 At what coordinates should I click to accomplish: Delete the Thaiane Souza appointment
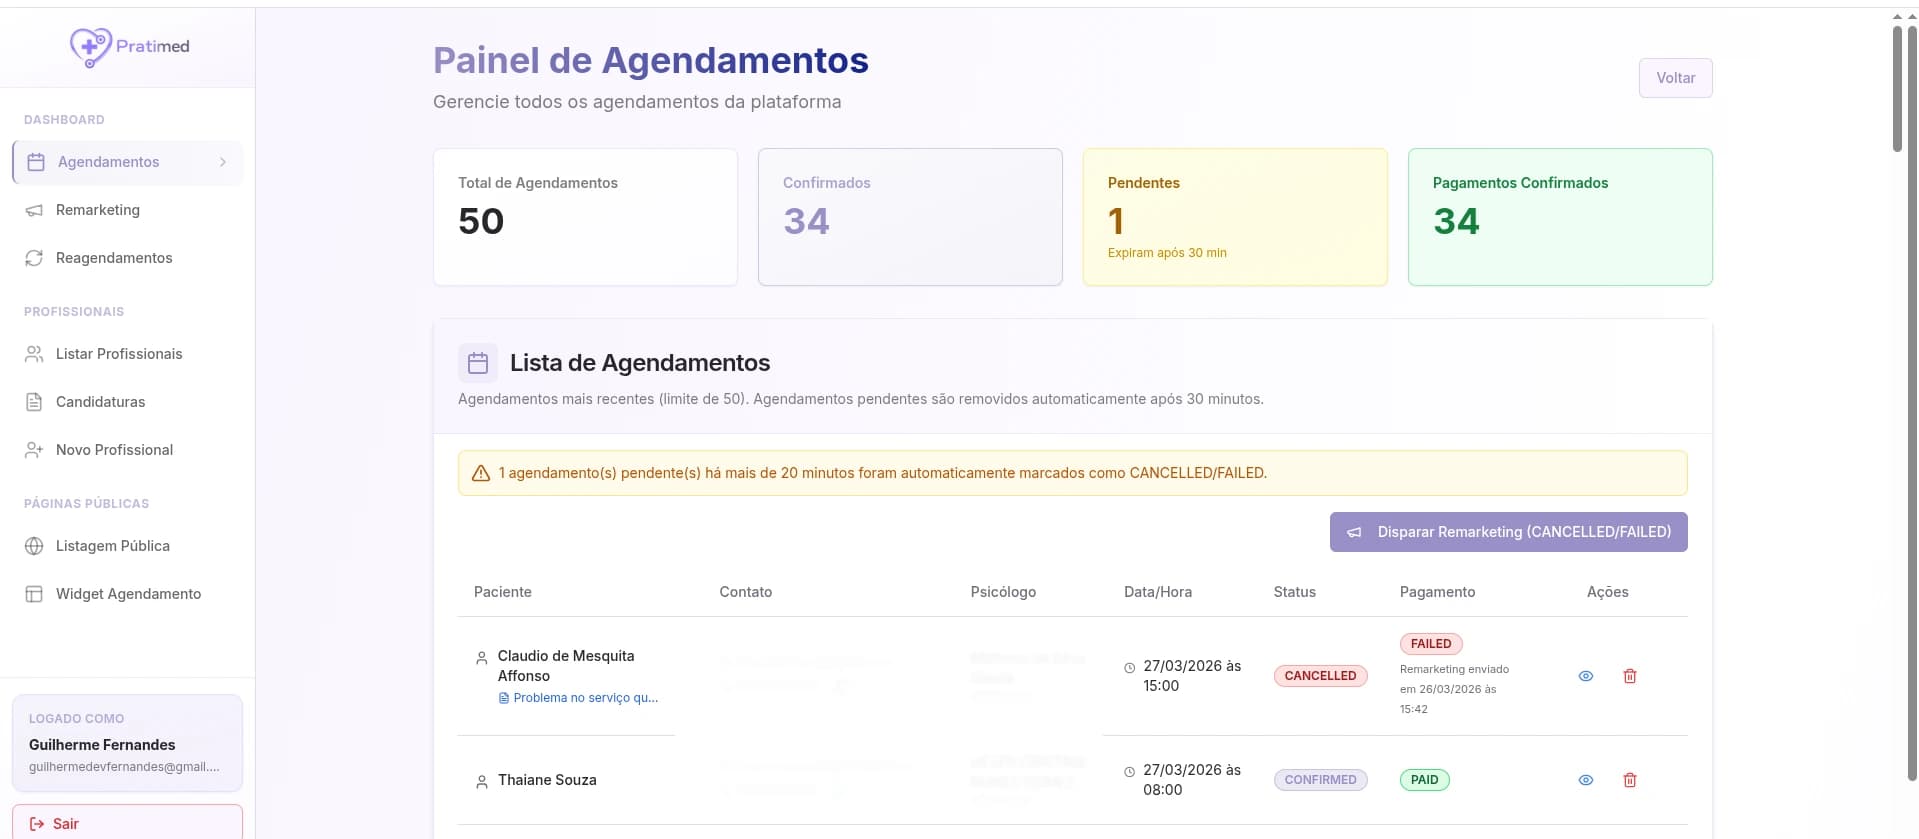point(1630,780)
